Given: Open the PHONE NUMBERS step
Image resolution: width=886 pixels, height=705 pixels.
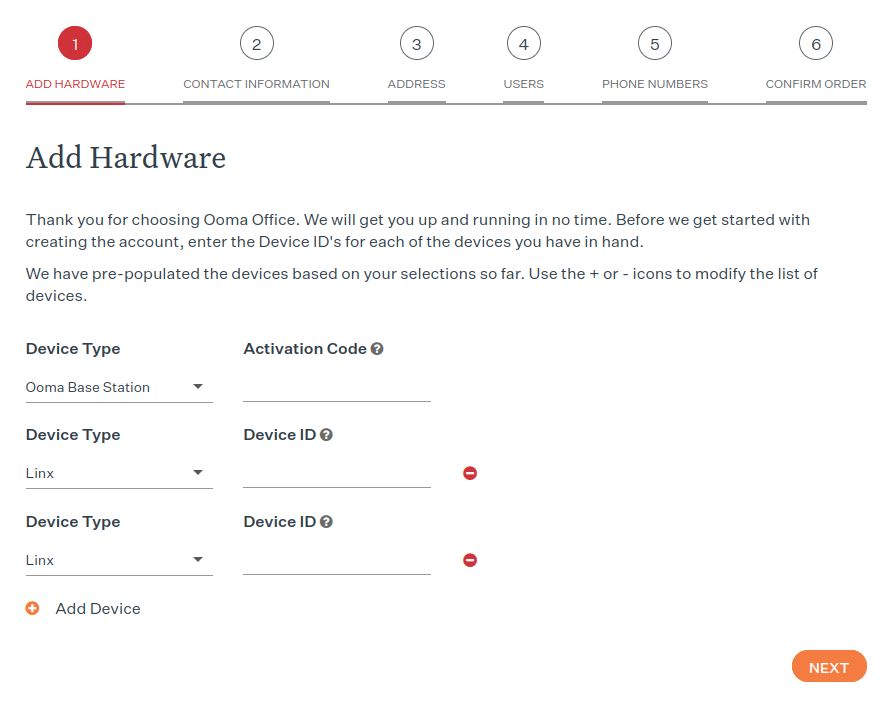Looking at the screenshot, I should click(x=654, y=84).
